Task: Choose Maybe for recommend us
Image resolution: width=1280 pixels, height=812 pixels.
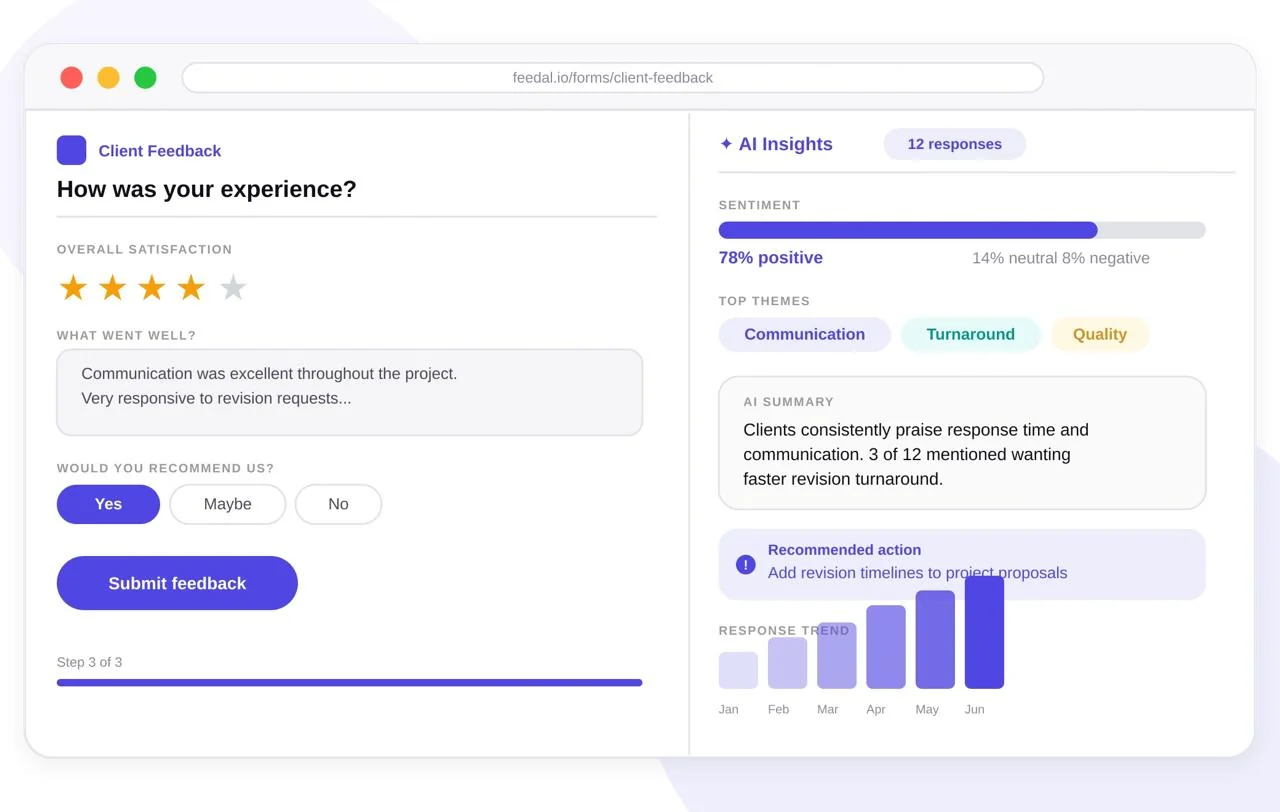Action: coord(228,504)
